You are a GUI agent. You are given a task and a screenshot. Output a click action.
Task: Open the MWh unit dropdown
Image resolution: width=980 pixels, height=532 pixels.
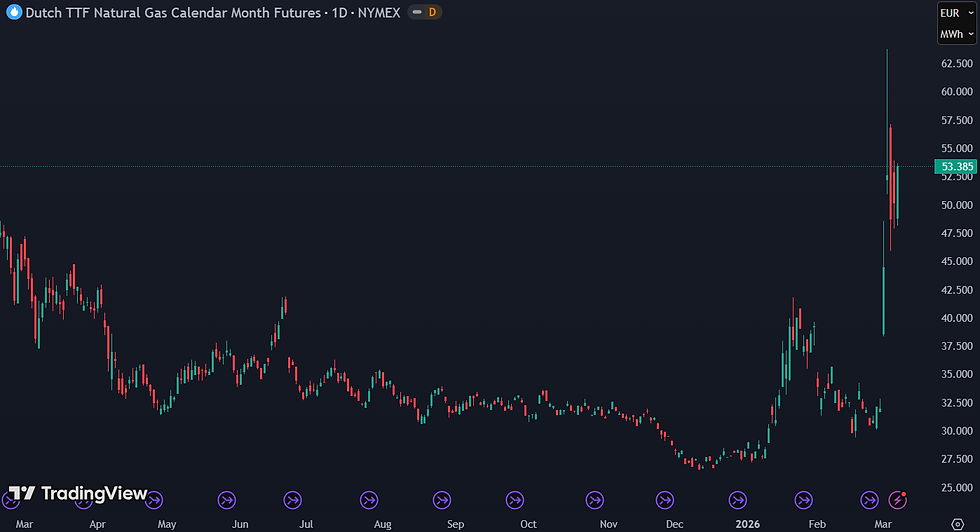[x=956, y=34]
